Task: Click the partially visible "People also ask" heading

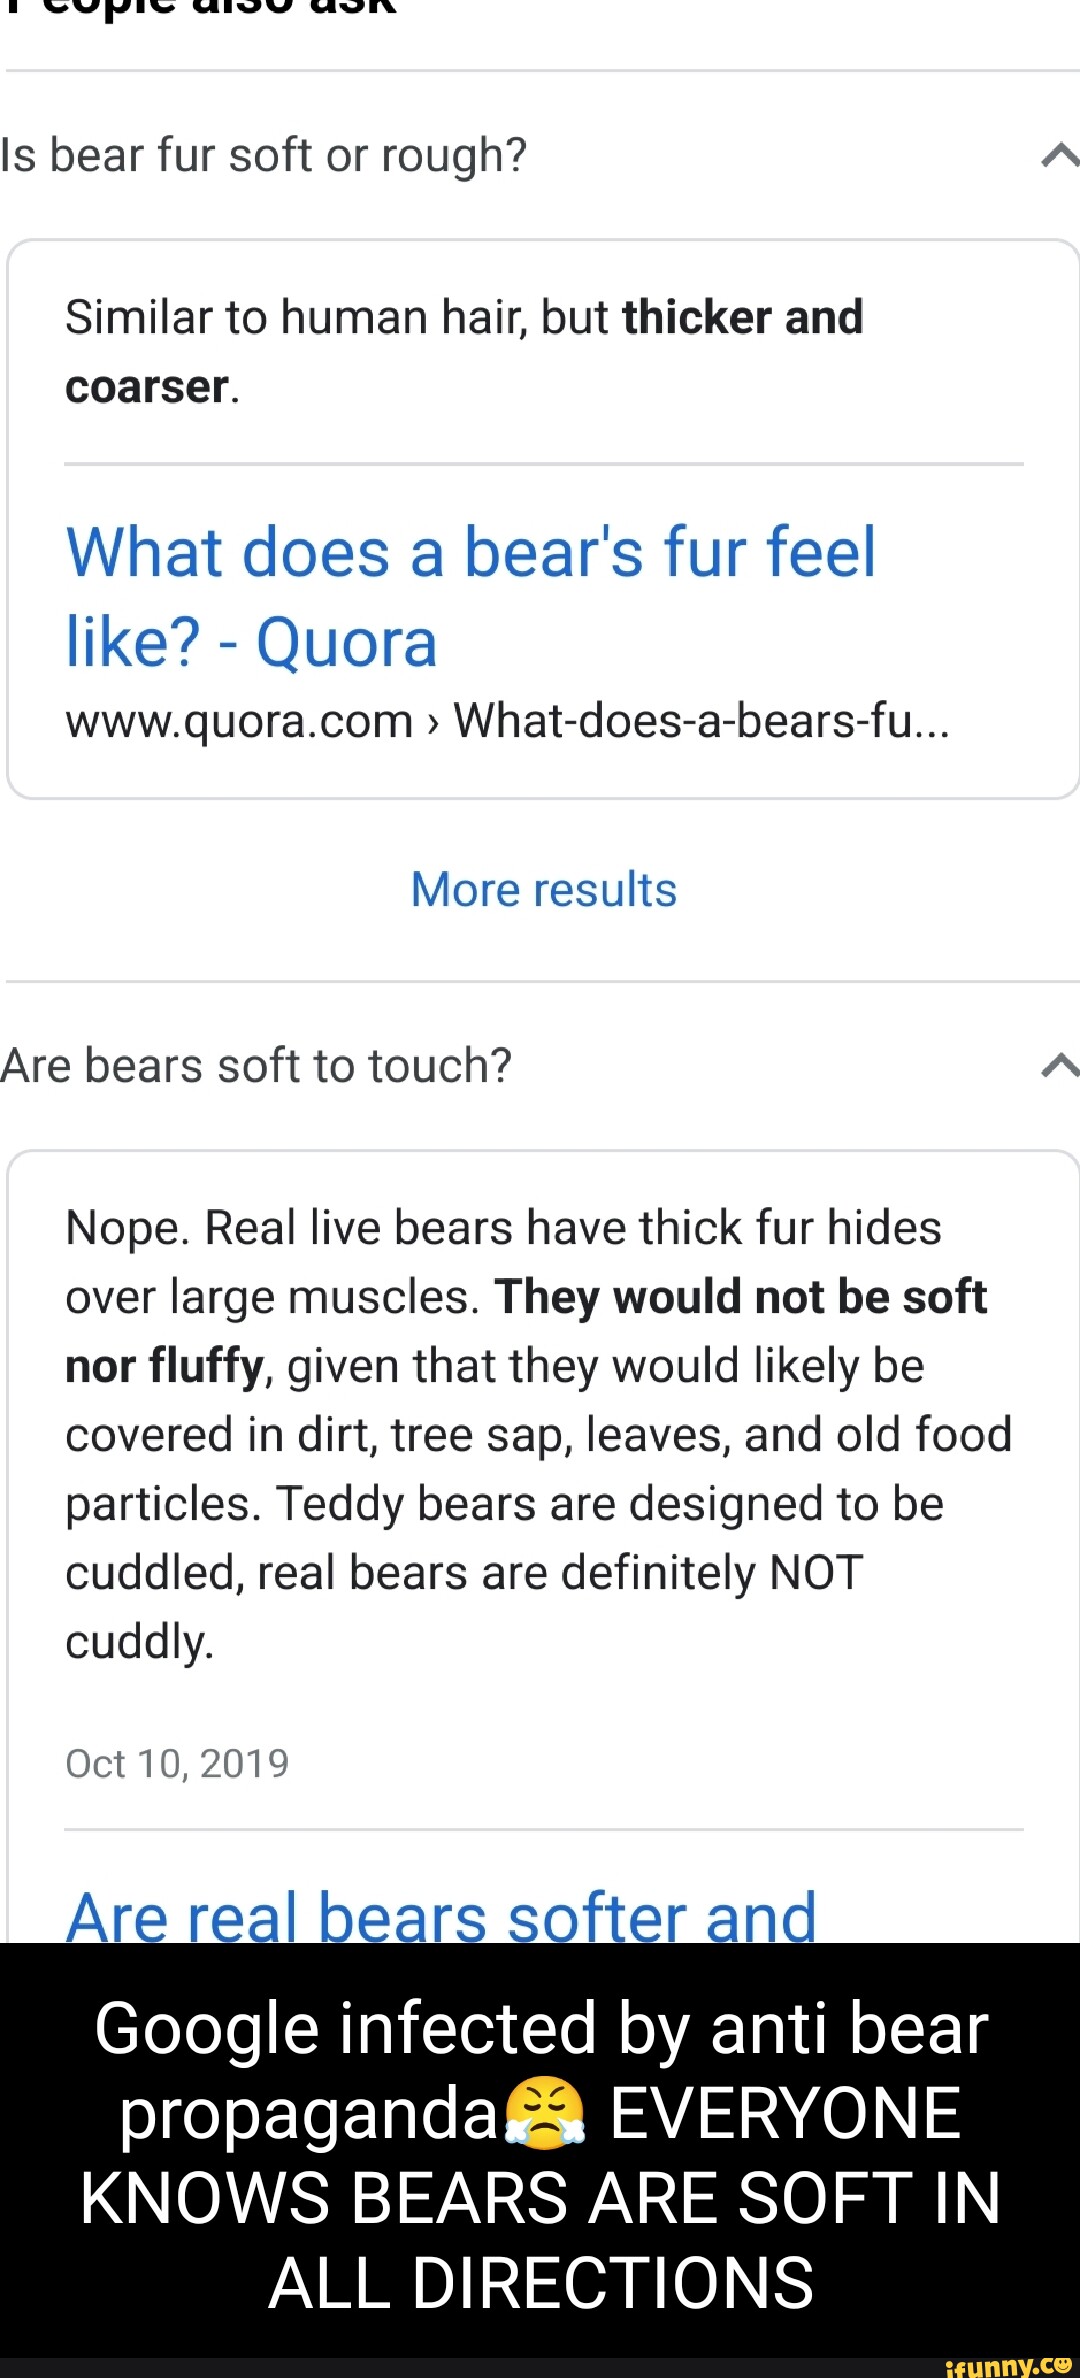Action: point(200,8)
